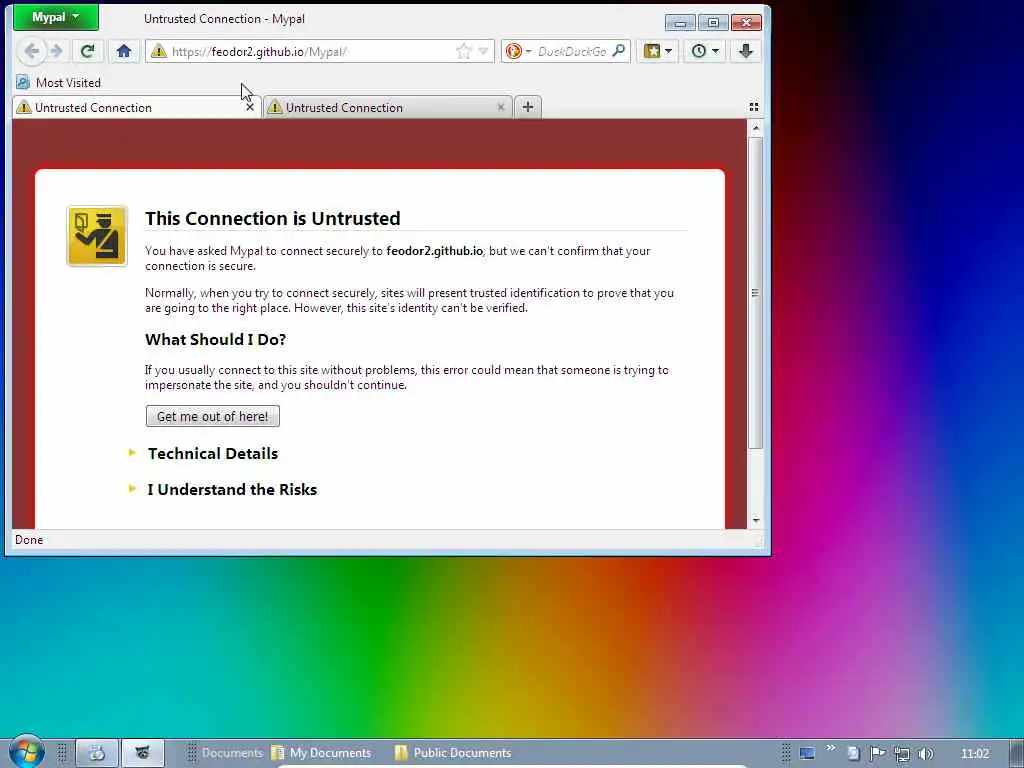Click the Done status bar text
Screen dimensions: 1024x768
(x=29, y=540)
